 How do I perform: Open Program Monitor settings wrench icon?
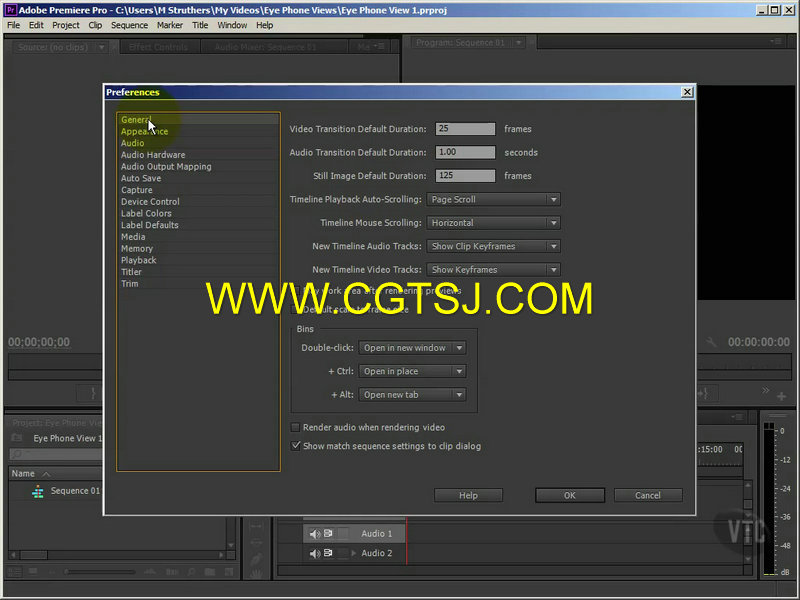pyautogui.click(x=711, y=342)
